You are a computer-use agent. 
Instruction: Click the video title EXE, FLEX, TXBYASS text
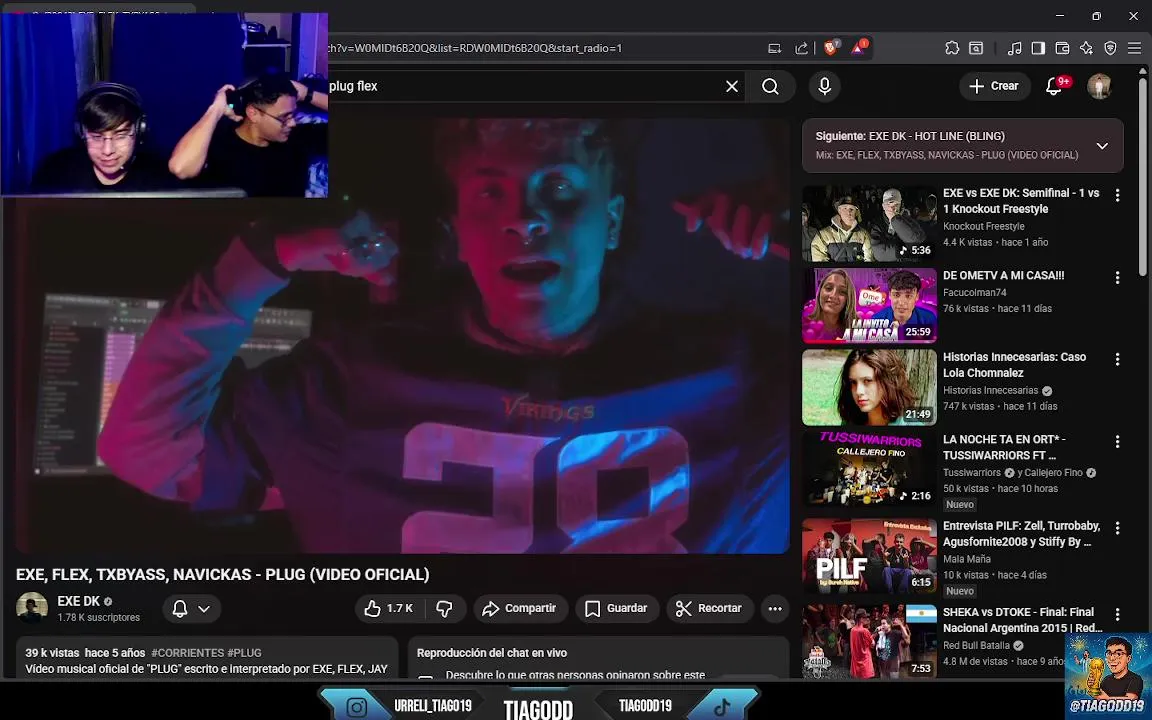point(223,575)
